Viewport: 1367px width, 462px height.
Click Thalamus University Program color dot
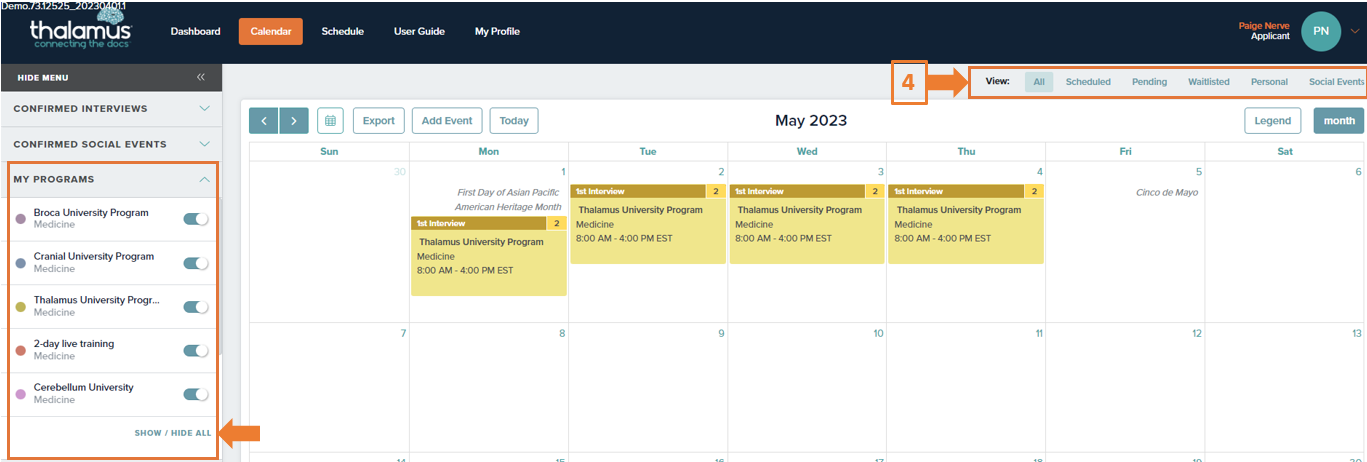point(21,307)
